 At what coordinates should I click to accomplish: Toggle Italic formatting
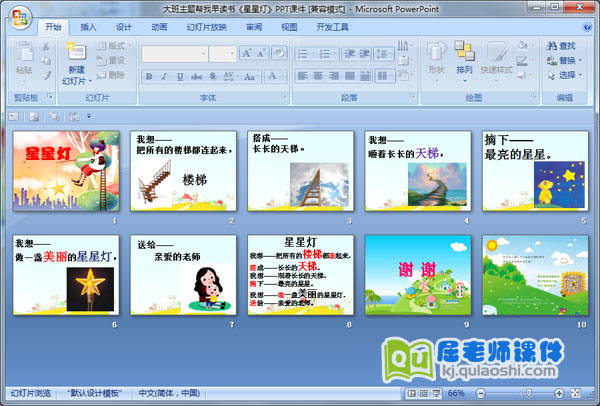pos(165,77)
